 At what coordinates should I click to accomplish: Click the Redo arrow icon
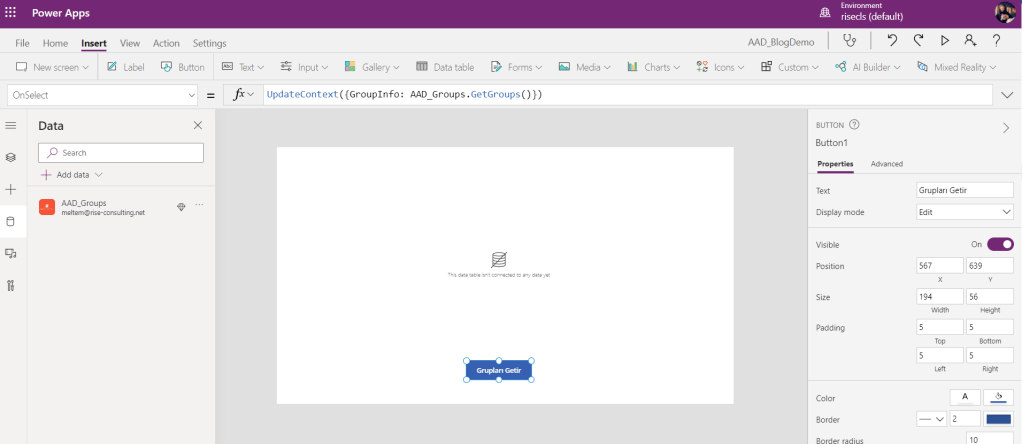[x=918, y=41]
